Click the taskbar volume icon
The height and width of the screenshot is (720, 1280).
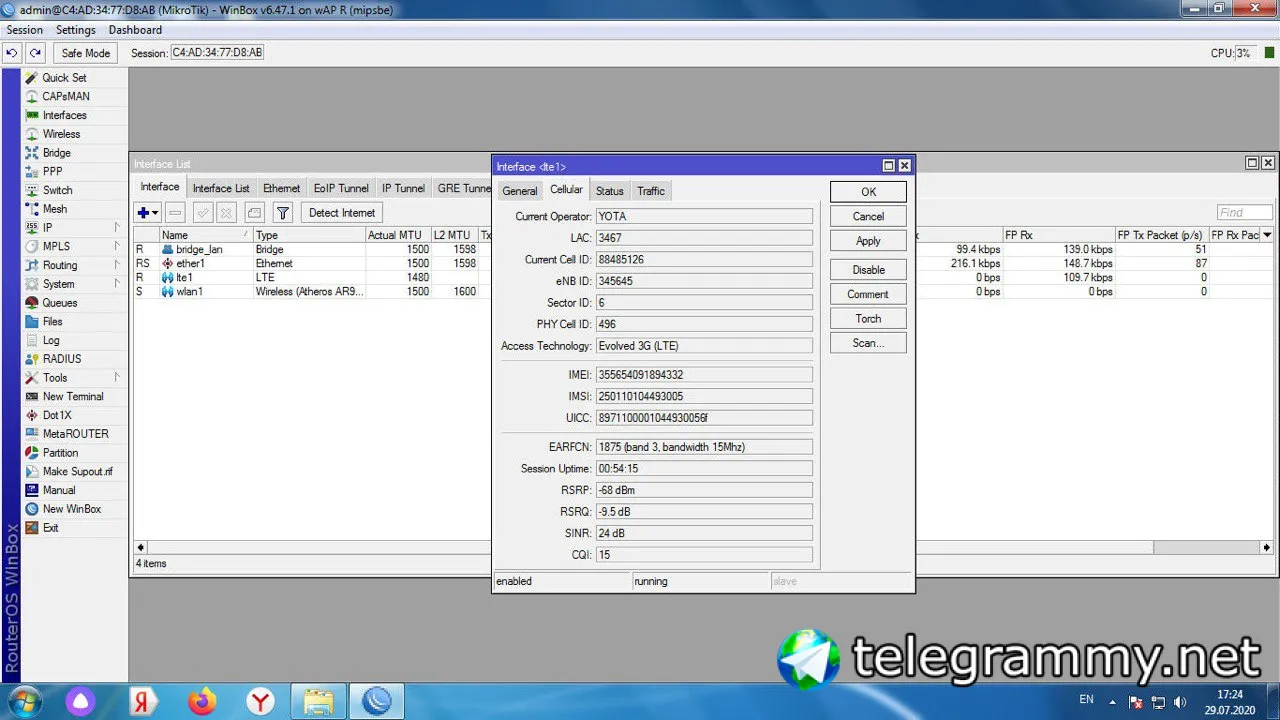pyautogui.click(x=1180, y=701)
